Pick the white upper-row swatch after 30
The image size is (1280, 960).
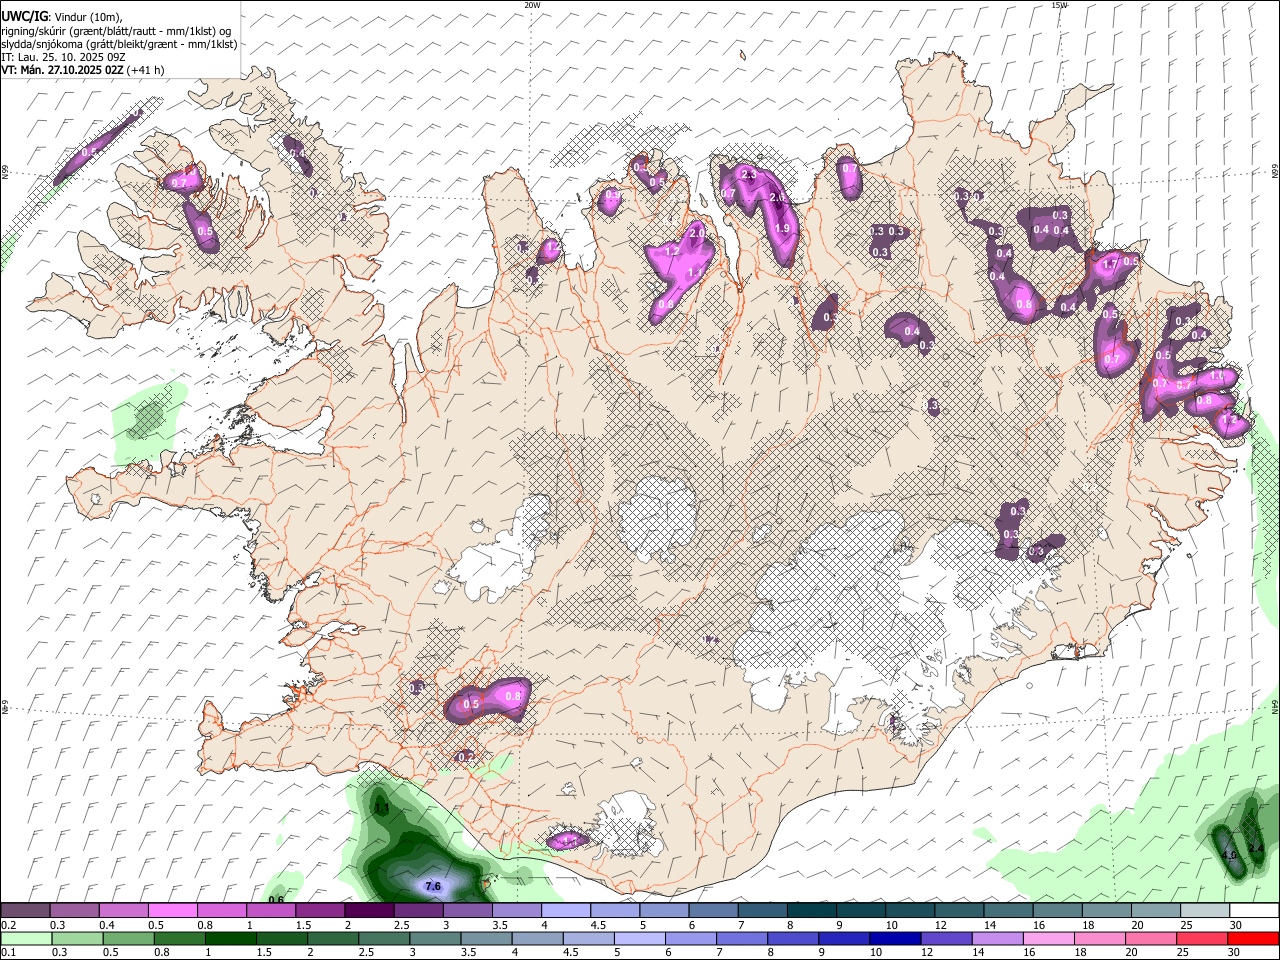(x=1252, y=911)
